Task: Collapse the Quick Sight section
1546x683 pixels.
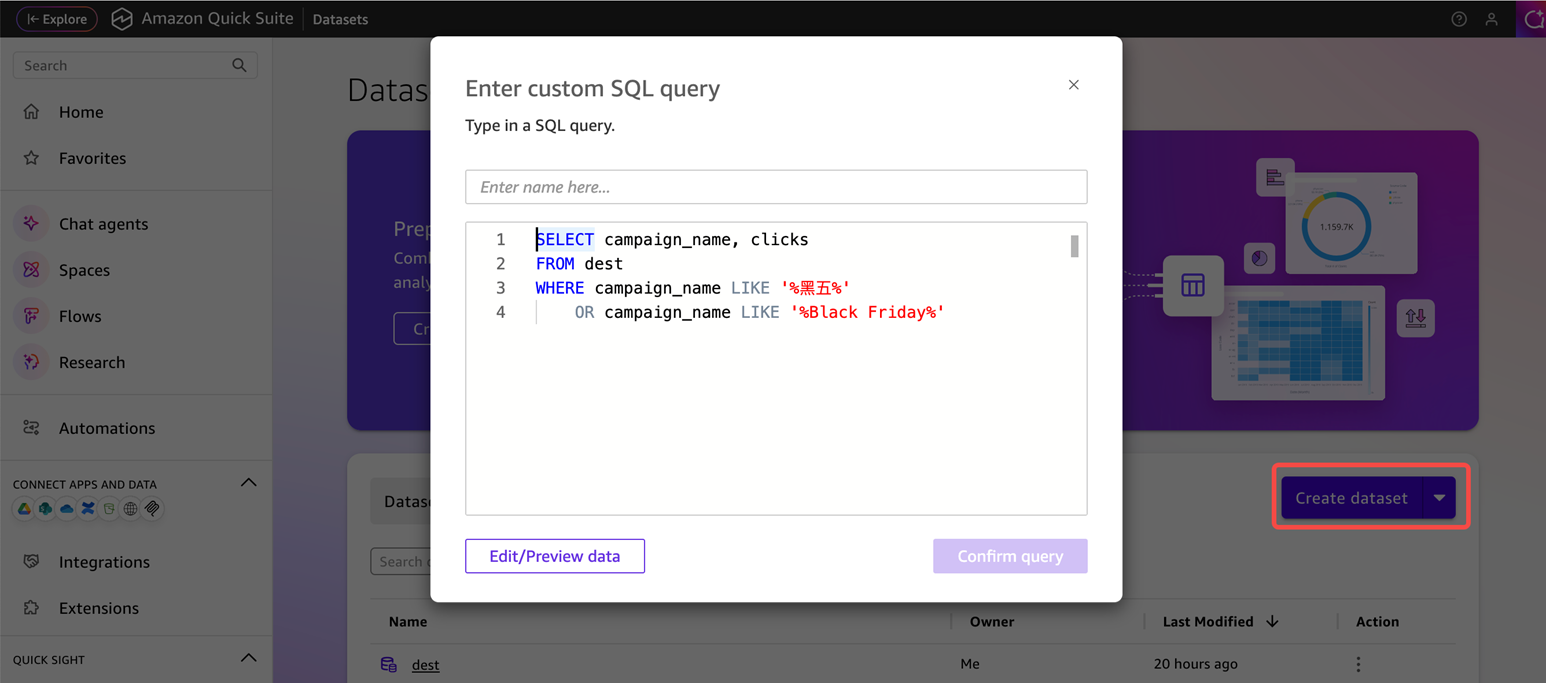Action: (249, 658)
